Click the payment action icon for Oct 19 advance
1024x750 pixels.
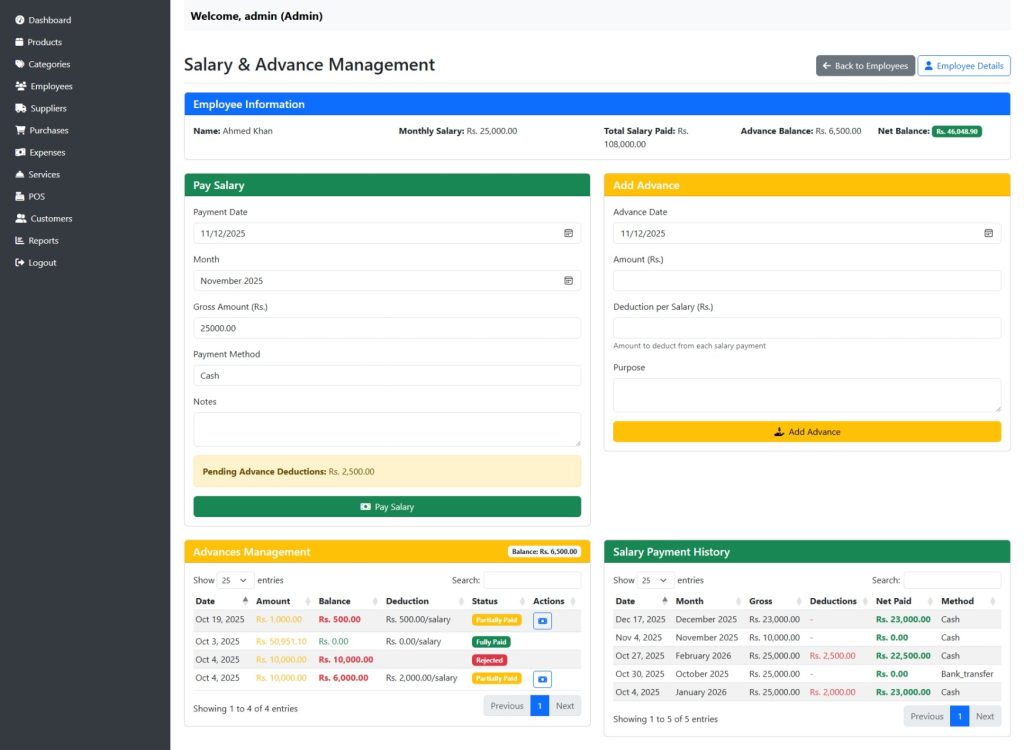tap(542, 621)
